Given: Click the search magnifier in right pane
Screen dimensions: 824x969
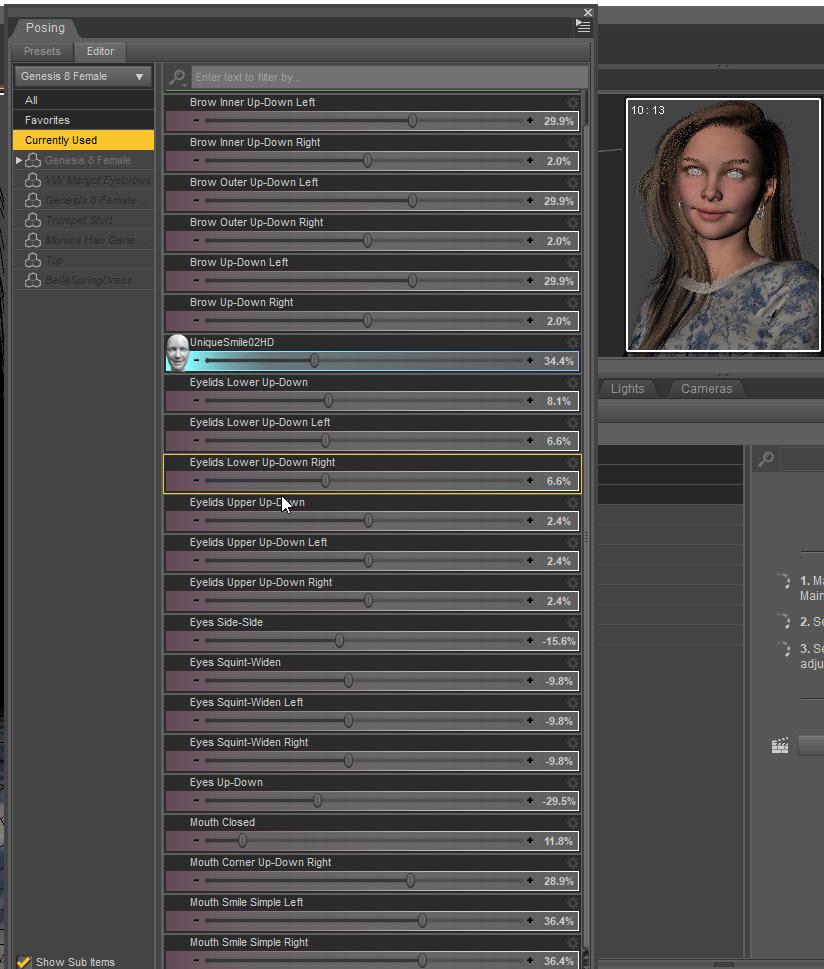Looking at the screenshot, I should [x=767, y=459].
